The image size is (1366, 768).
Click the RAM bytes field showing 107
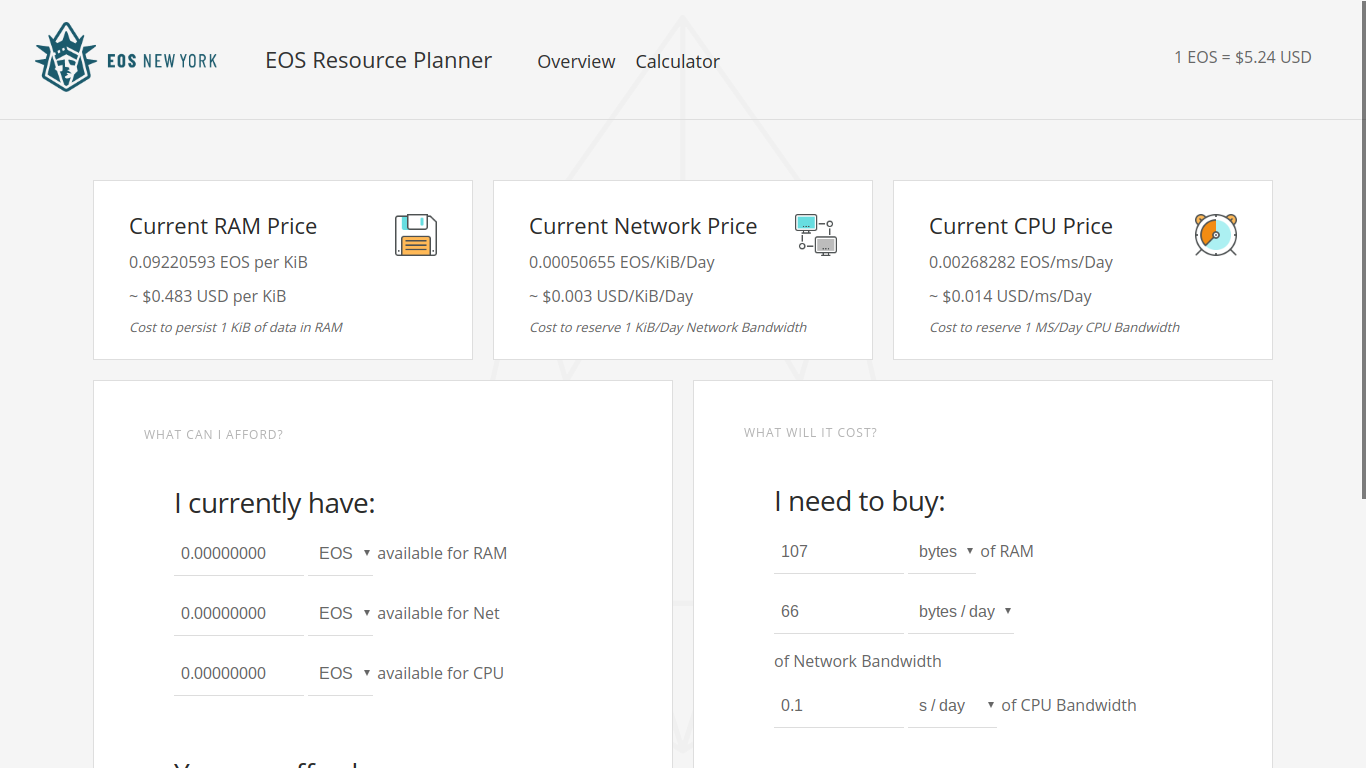pos(839,552)
